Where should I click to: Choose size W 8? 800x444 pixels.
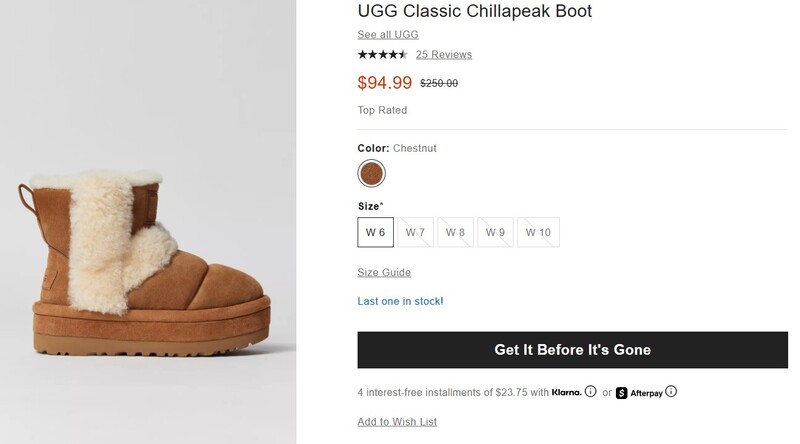click(456, 232)
